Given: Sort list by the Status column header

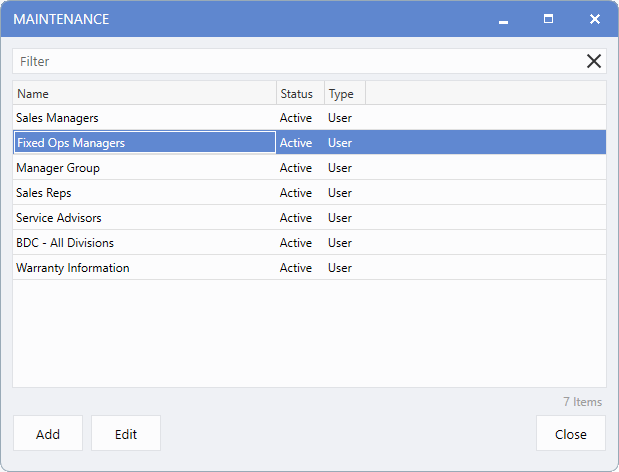Looking at the screenshot, I should 300,94.
